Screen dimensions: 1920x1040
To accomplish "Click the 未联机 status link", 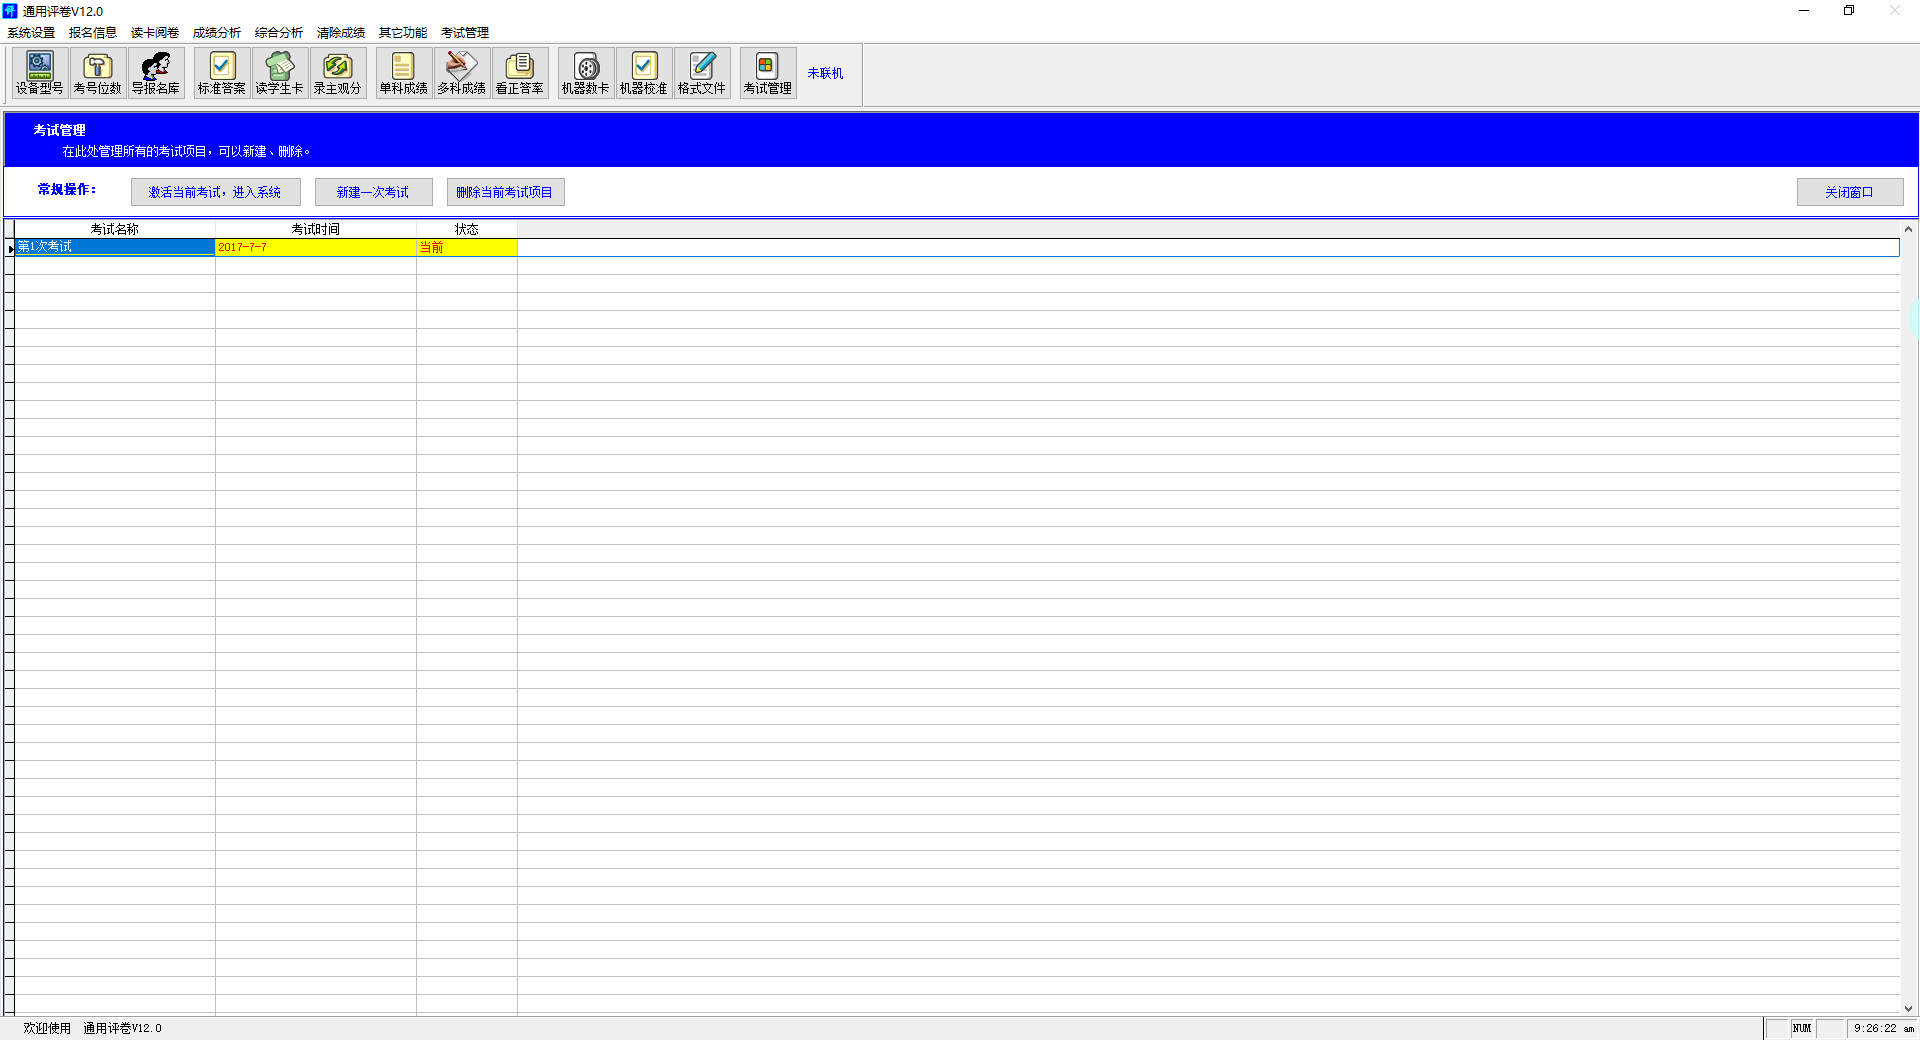I will (x=825, y=74).
